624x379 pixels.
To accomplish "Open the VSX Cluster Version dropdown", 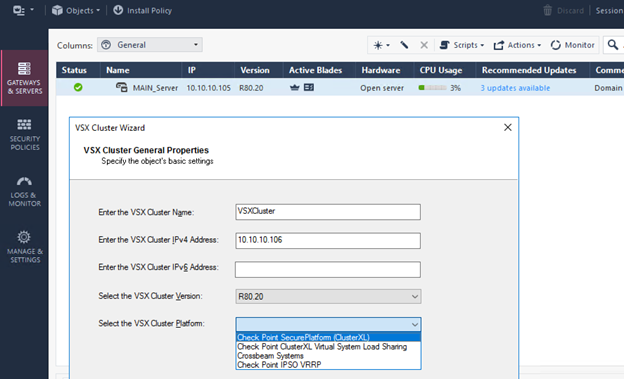I will click(x=328, y=296).
